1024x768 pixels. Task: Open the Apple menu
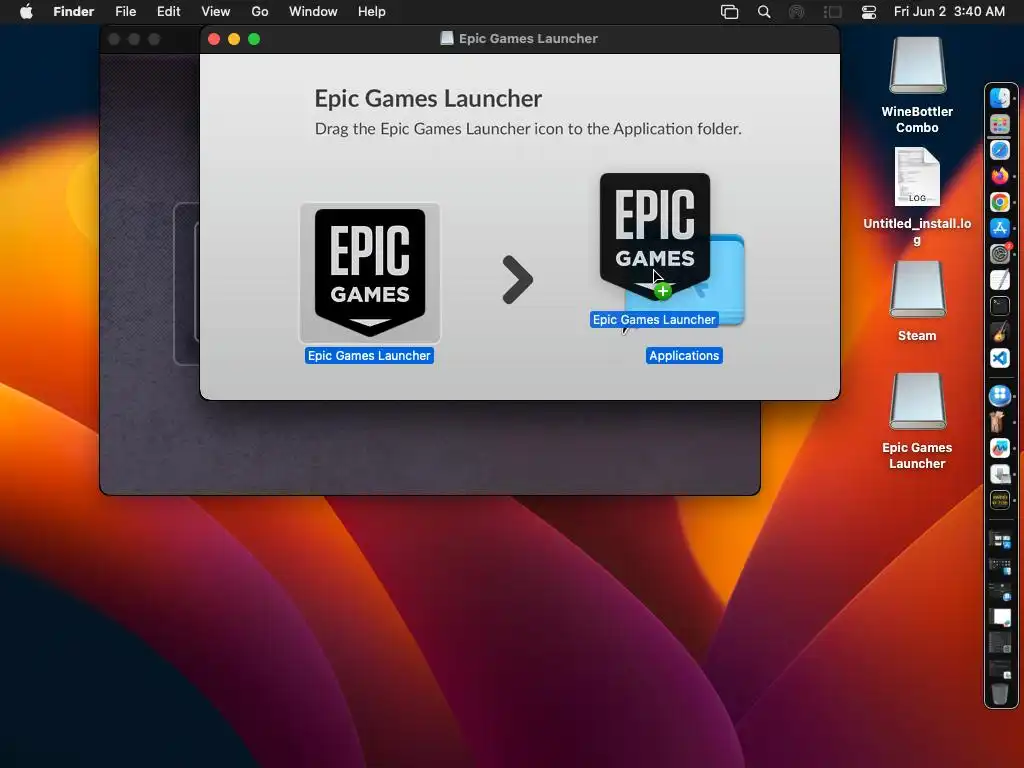tap(26, 12)
